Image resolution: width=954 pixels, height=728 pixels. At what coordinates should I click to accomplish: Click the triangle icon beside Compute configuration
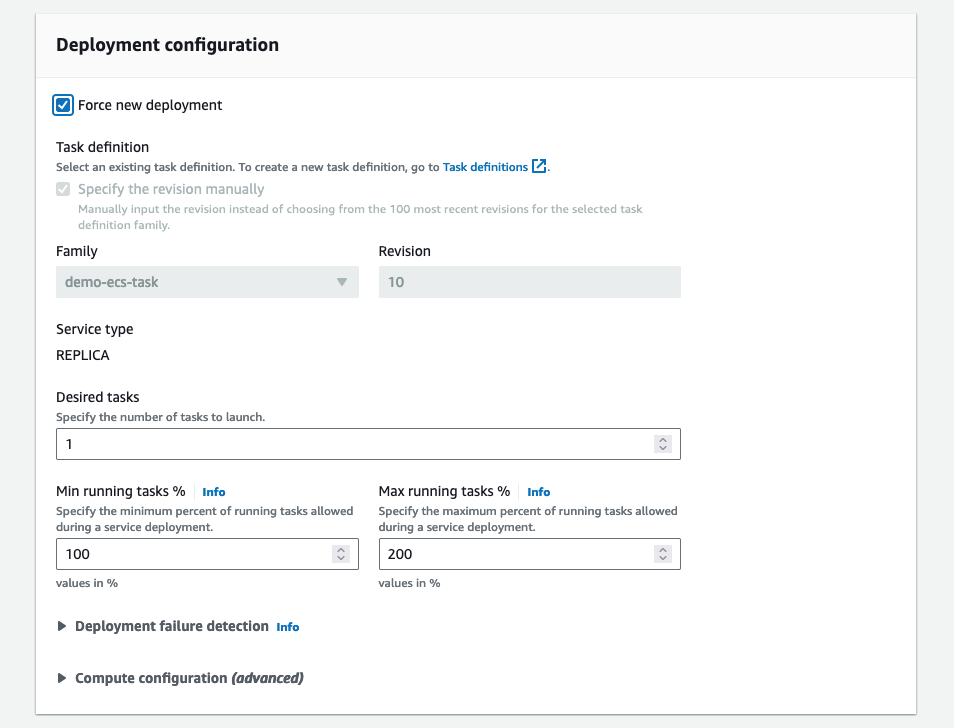coord(62,678)
